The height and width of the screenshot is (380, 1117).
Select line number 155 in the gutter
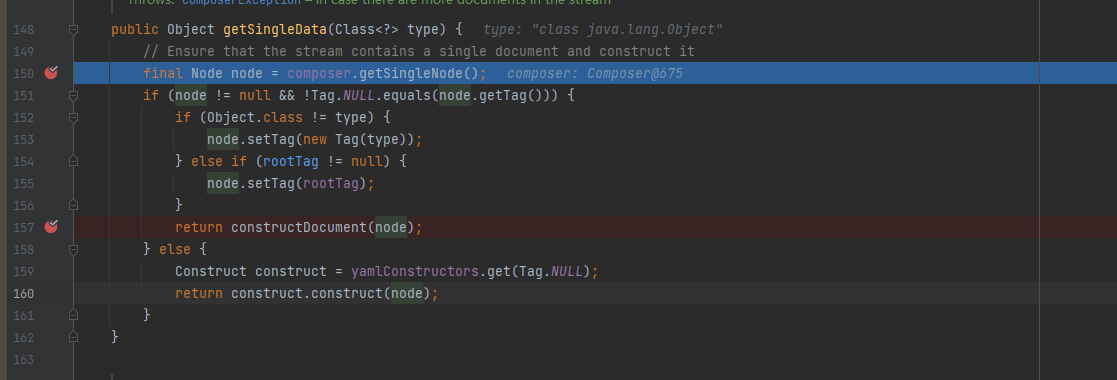click(x=24, y=183)
